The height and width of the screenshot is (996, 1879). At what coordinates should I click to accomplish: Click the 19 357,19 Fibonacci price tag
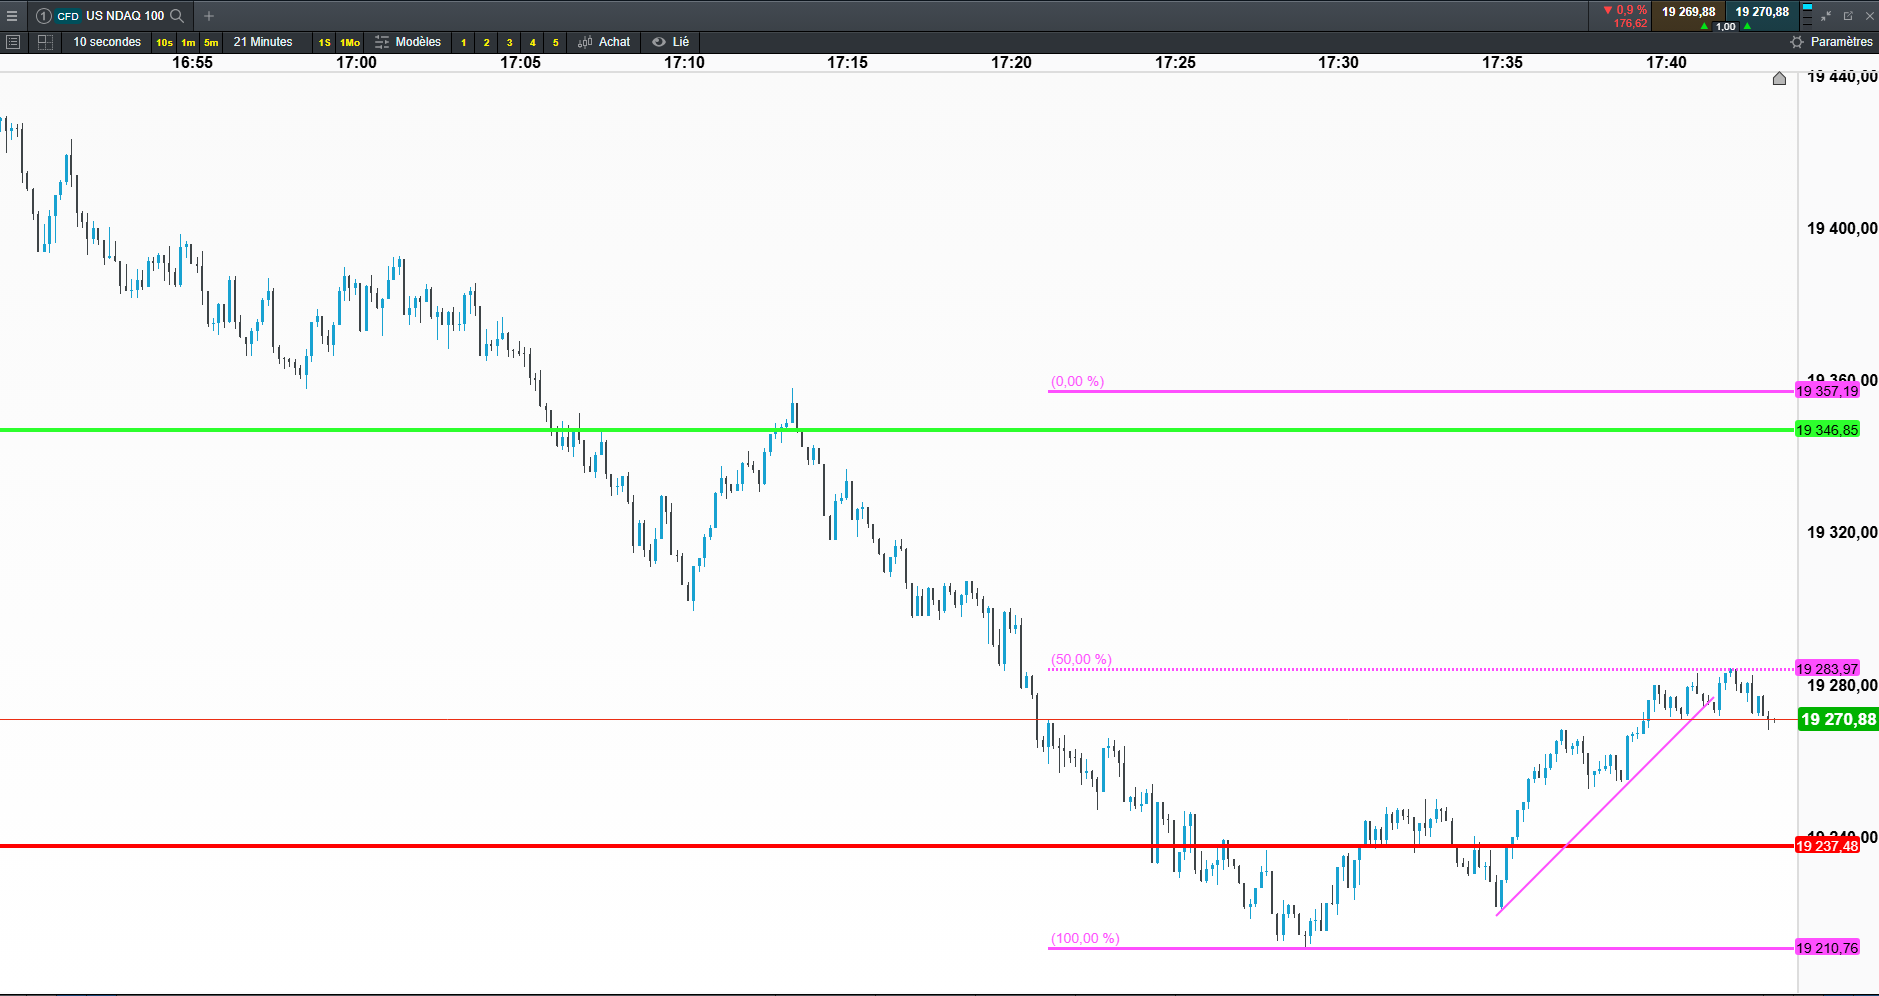1827,391
